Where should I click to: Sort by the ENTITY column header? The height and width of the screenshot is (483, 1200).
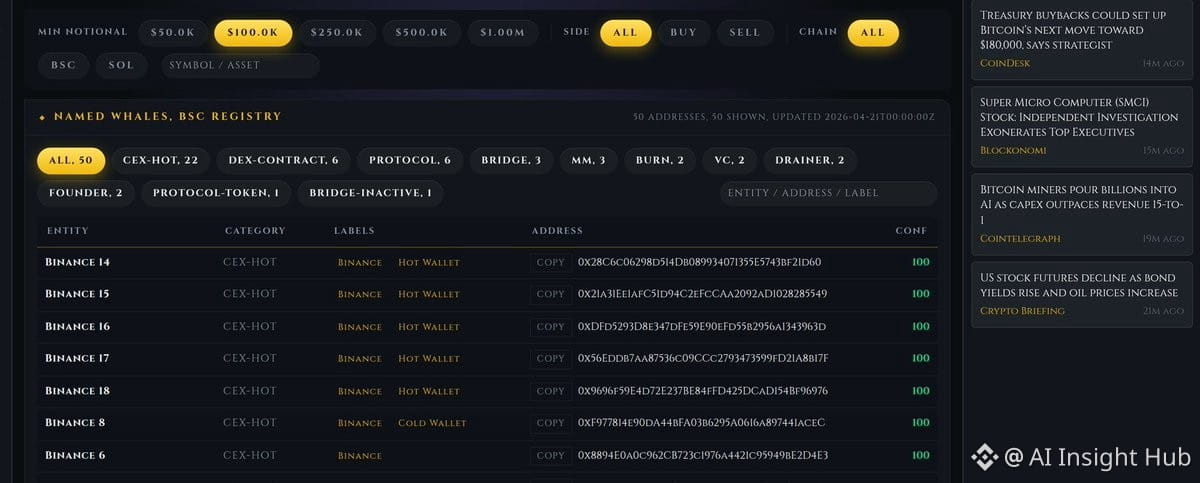click(x=68, y=231)
